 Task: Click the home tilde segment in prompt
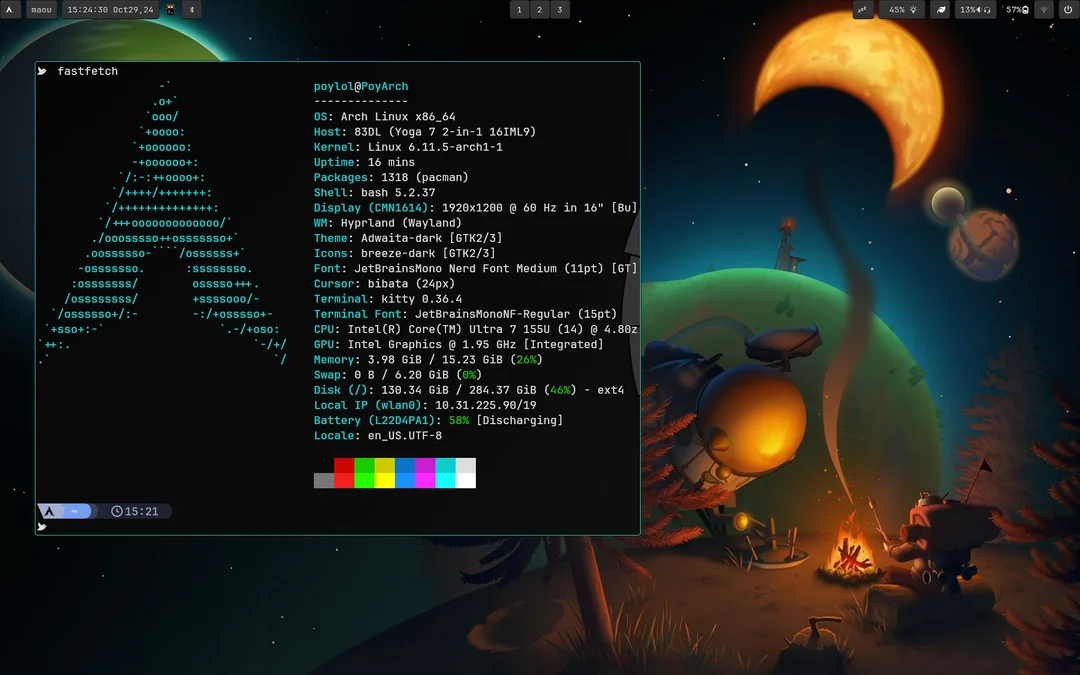(74, 511)
